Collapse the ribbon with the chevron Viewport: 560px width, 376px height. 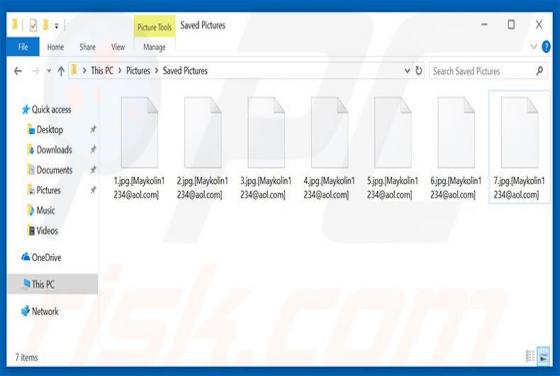pyautogui.click(x=534, y=47)
